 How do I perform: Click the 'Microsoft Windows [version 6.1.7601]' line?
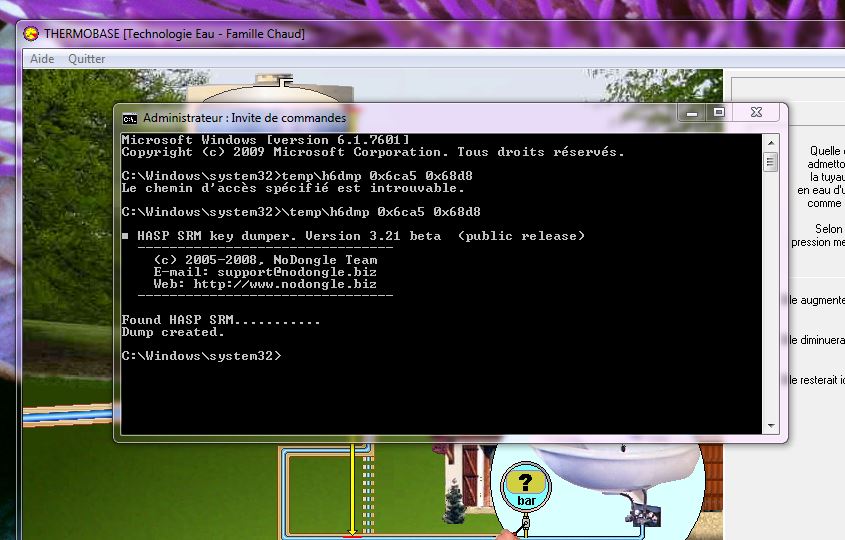pyautogui.click(x=265, y=140)
